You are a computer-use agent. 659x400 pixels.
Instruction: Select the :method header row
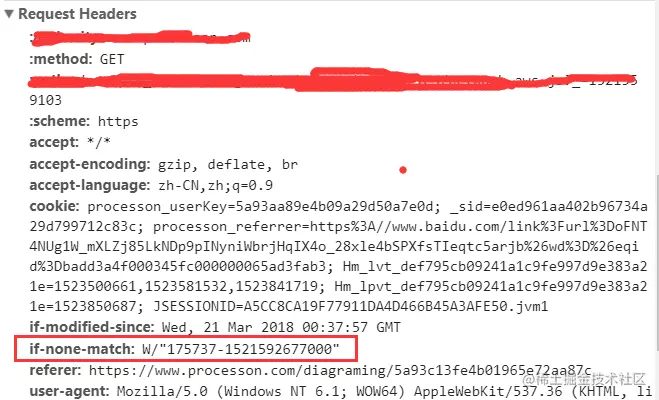point(77,59)
